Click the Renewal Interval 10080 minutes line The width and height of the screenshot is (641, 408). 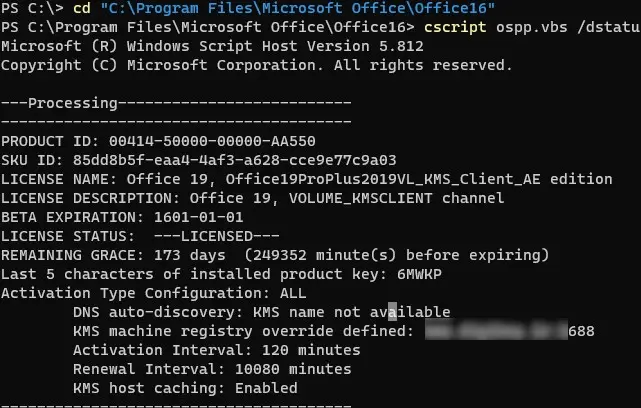(212, 369)
